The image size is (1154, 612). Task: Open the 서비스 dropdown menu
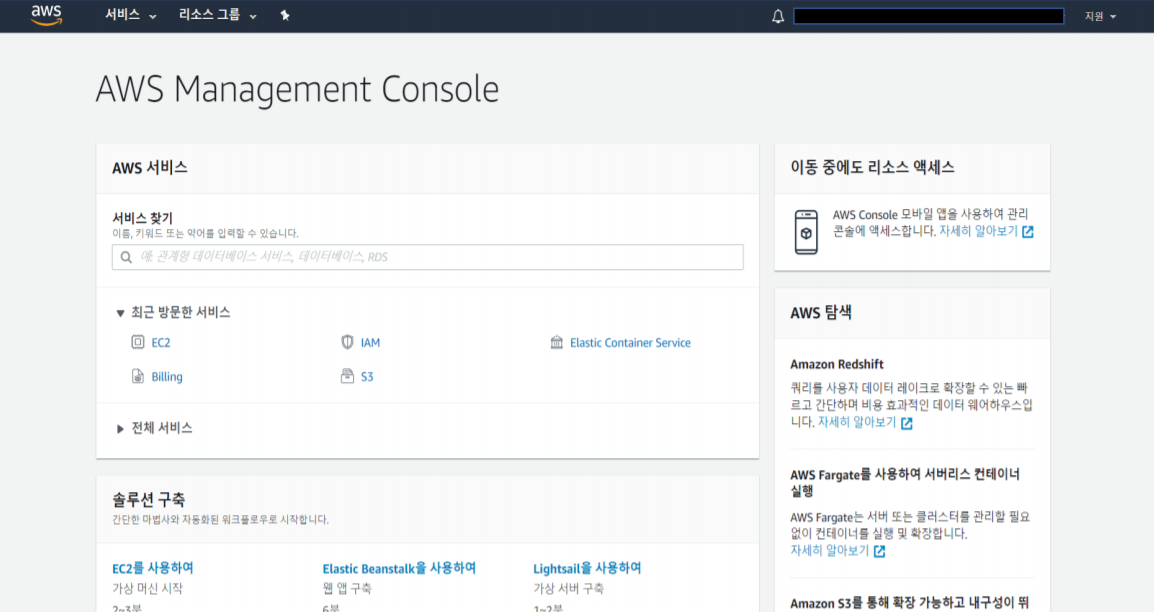pos(130,15)
